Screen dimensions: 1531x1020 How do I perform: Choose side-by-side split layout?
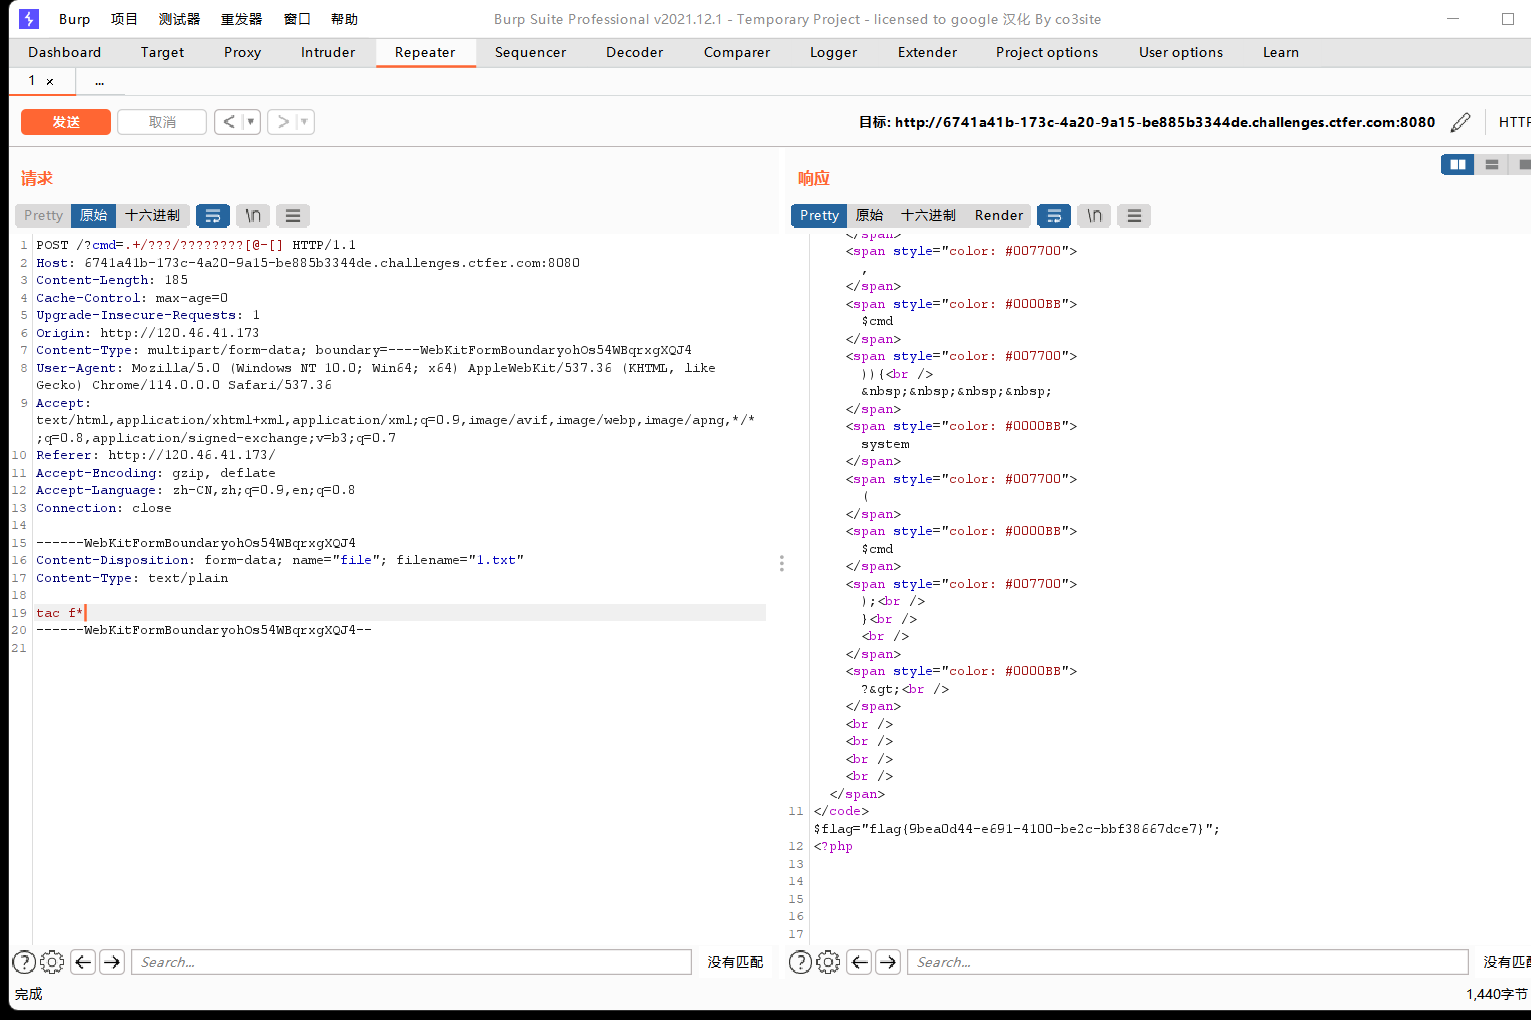1458,164
